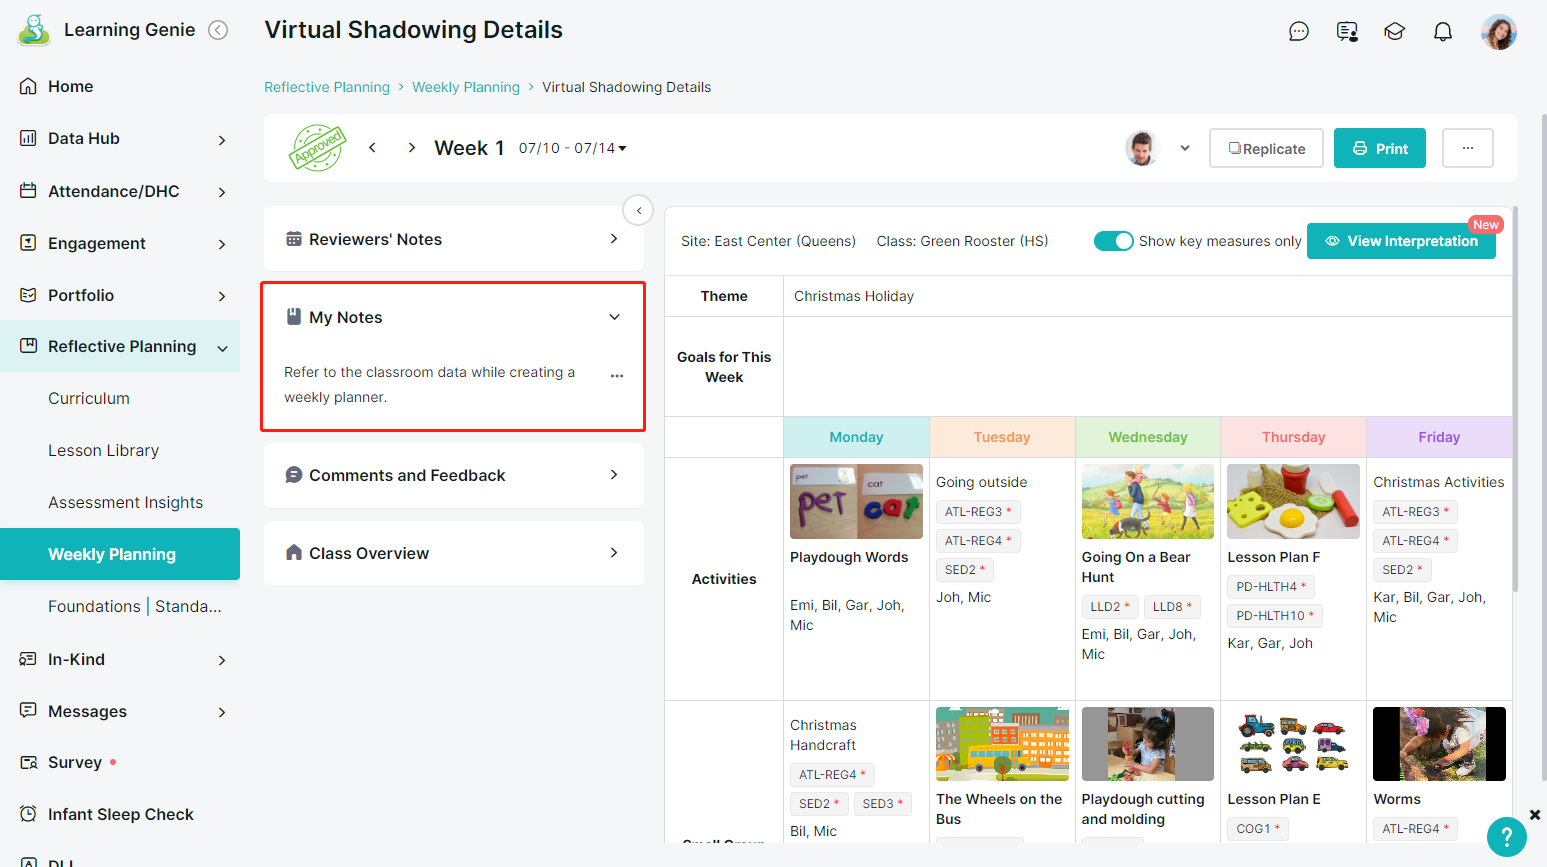The image size is (1547, 867).
Task: Click the Print button
Action: [1380, 148]
